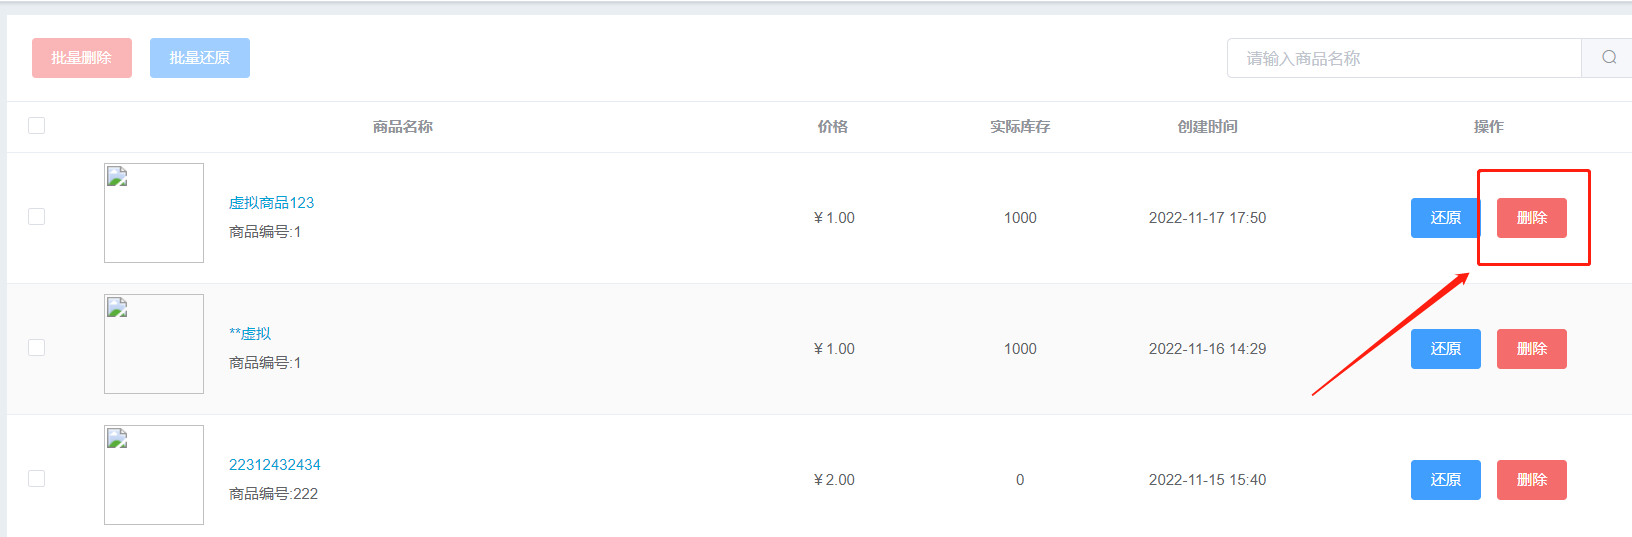Delete 虚拟商品123 using red 删除 button

(x=1532, y=218)
